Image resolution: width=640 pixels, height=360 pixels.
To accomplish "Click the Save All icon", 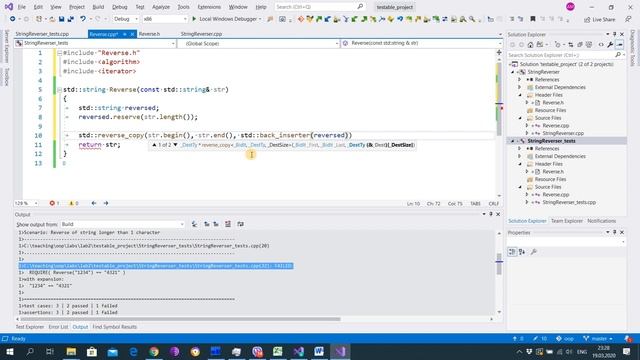I will click(71, 19).
